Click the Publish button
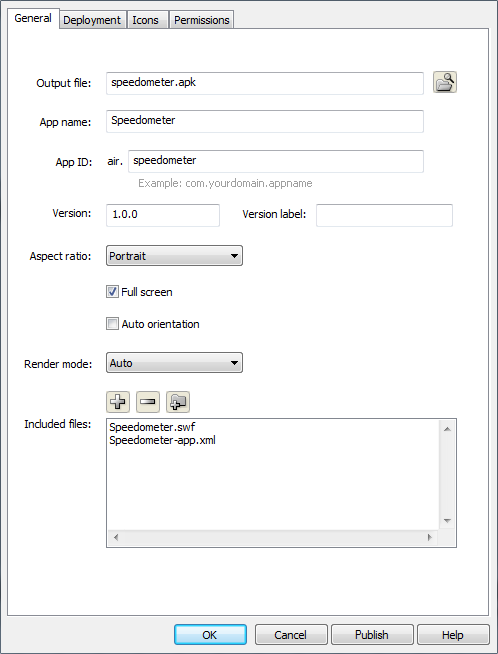 (372, 634)
